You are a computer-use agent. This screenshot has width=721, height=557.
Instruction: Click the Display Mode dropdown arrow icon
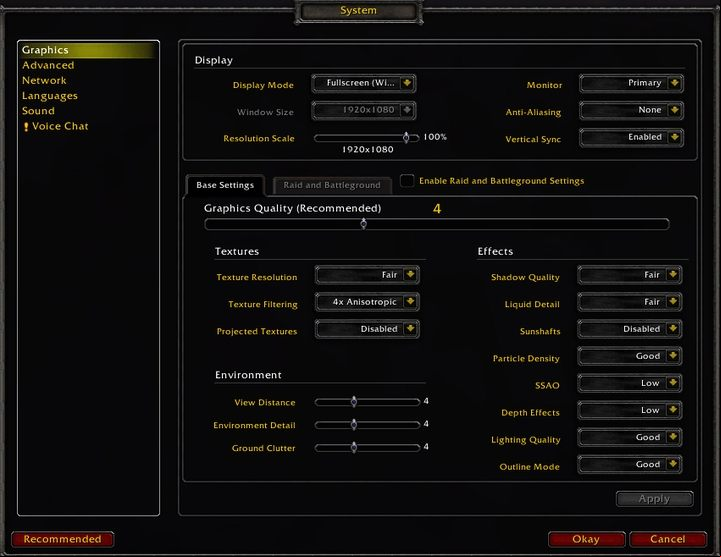click(407, 83)
